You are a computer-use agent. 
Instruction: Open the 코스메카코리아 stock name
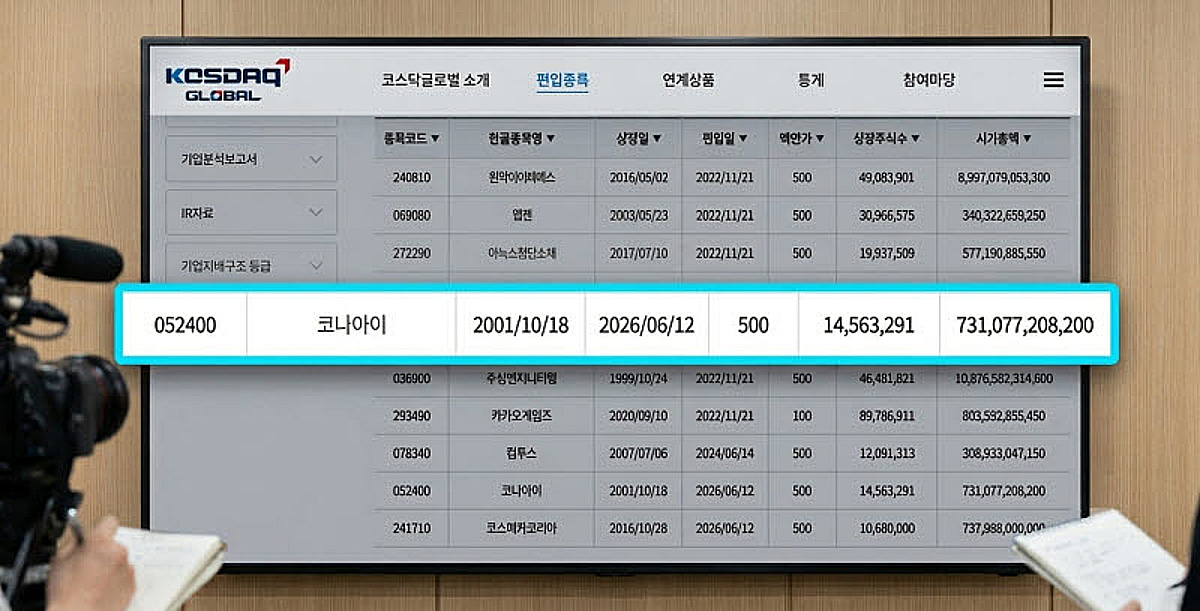tap(521, 528)
